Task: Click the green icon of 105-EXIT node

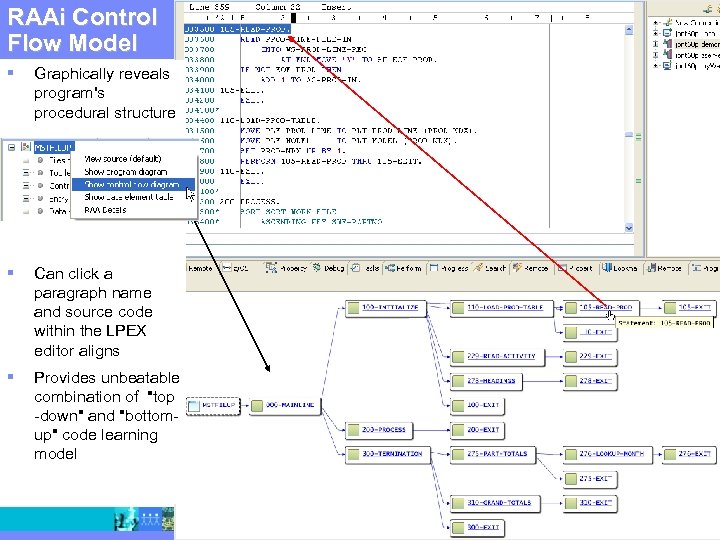Action: (670, 308)
